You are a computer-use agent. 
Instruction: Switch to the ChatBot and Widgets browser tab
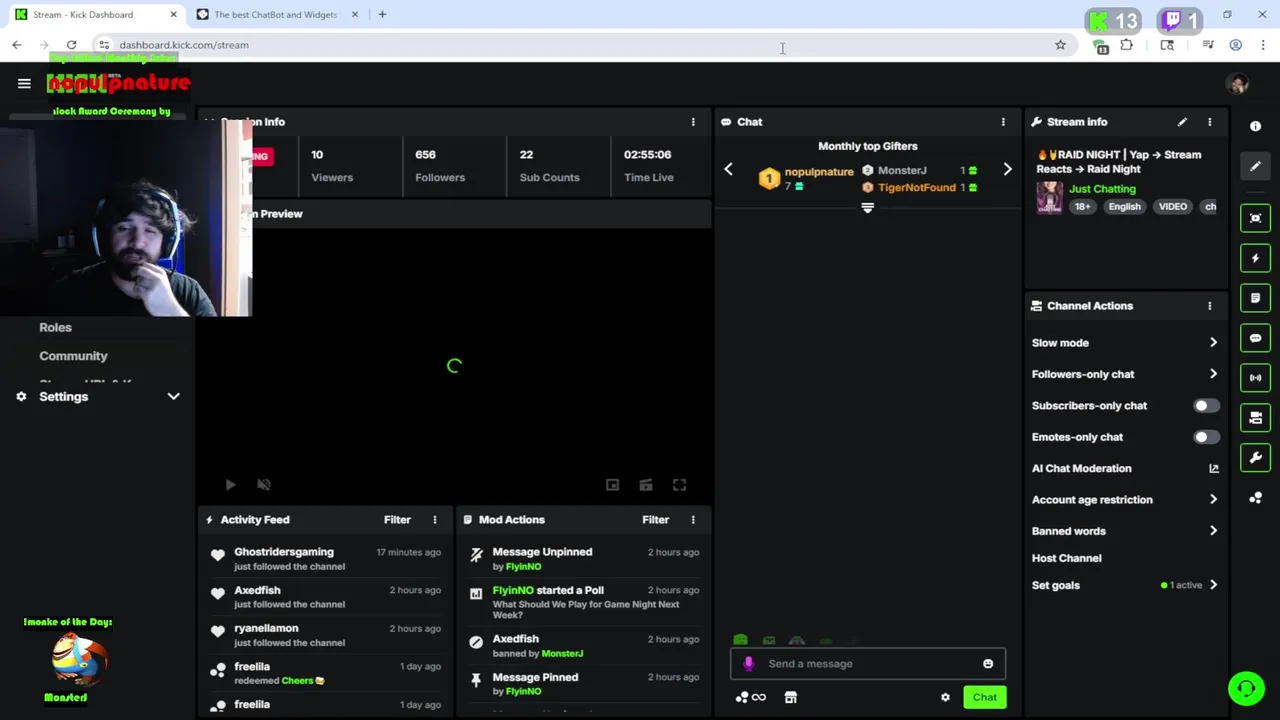pos(276,15)
